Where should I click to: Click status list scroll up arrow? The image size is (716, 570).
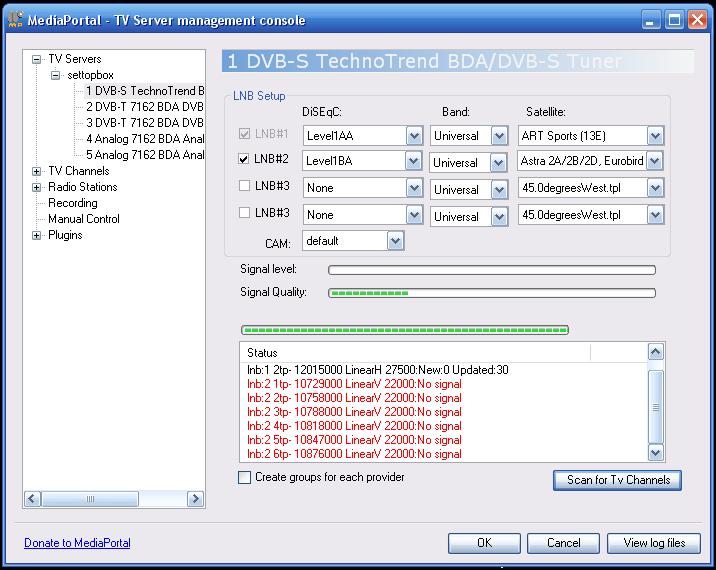tap(655, 352)
